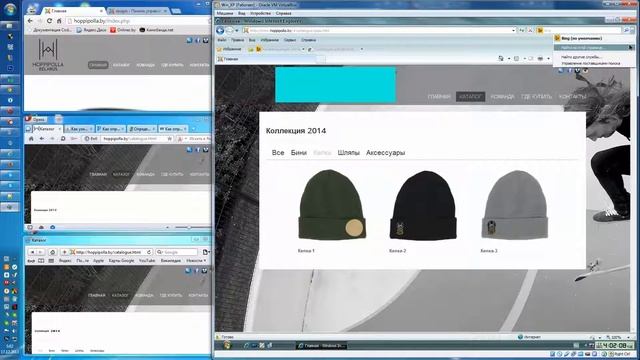Screen dimensions: 640x360
Task: Open IE's printer toolbar icon
Action: [540, 59]
